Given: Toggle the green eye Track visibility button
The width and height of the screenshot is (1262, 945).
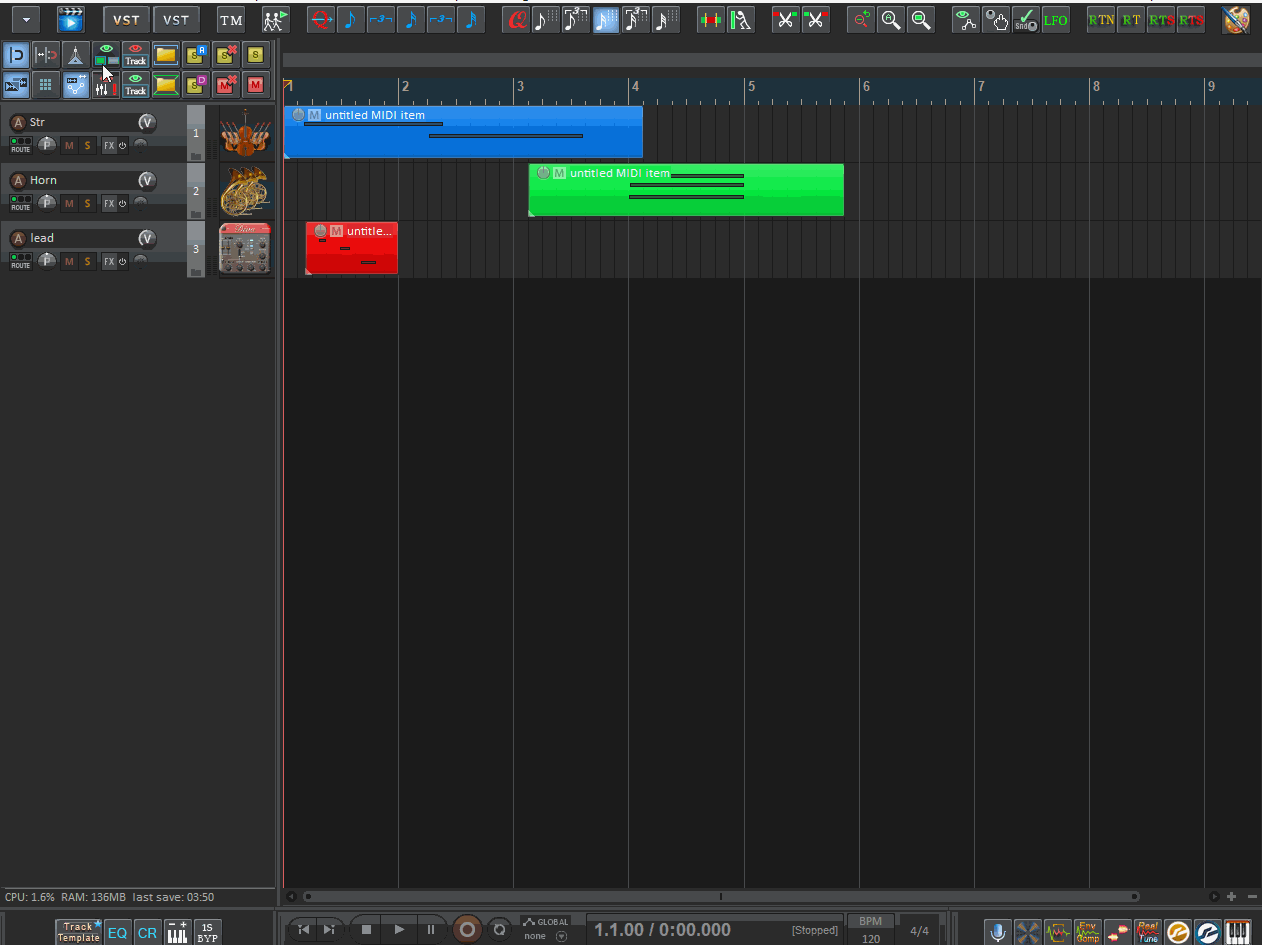Looking at the screenshot, I should pos(136,85).
